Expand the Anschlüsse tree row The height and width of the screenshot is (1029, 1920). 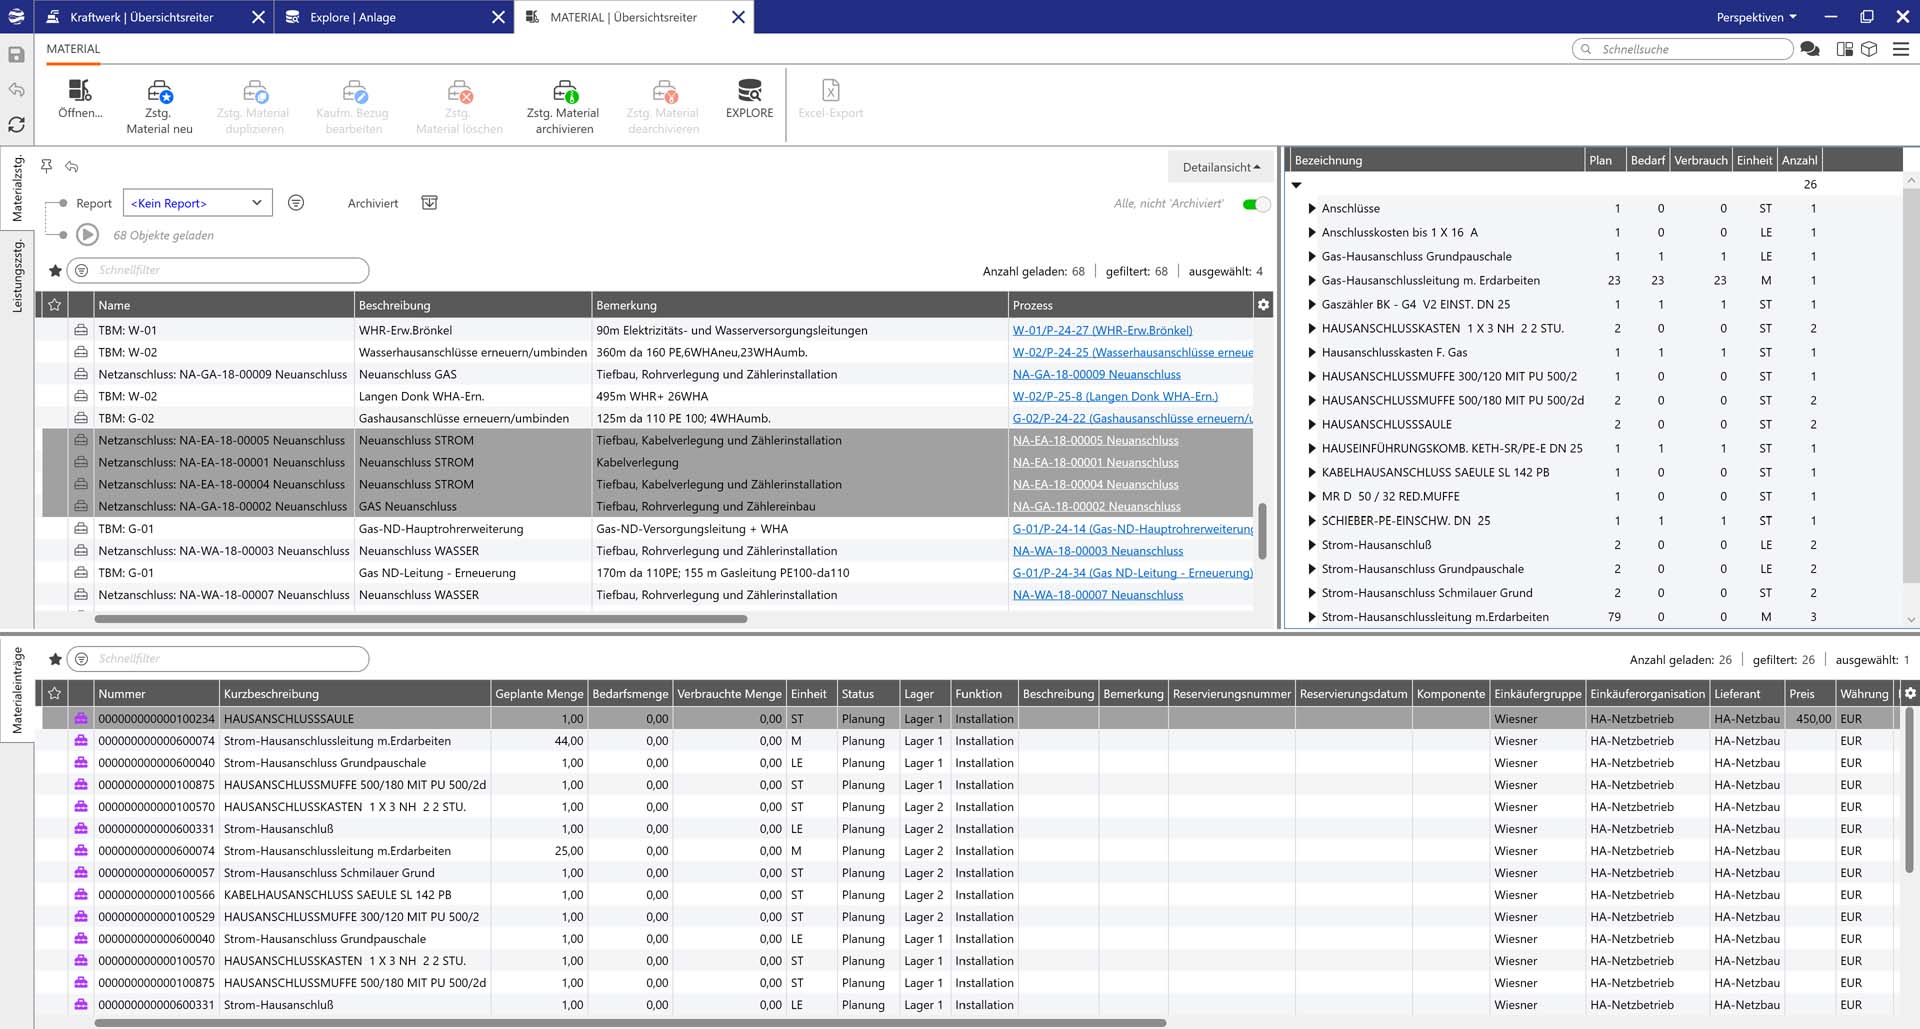[1311, 209]
